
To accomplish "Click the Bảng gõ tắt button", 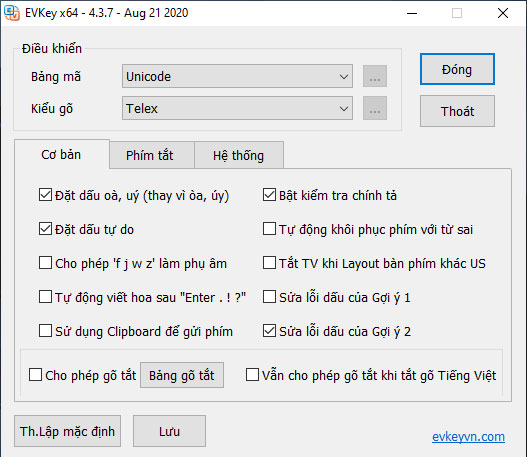I will coord(182,375).
